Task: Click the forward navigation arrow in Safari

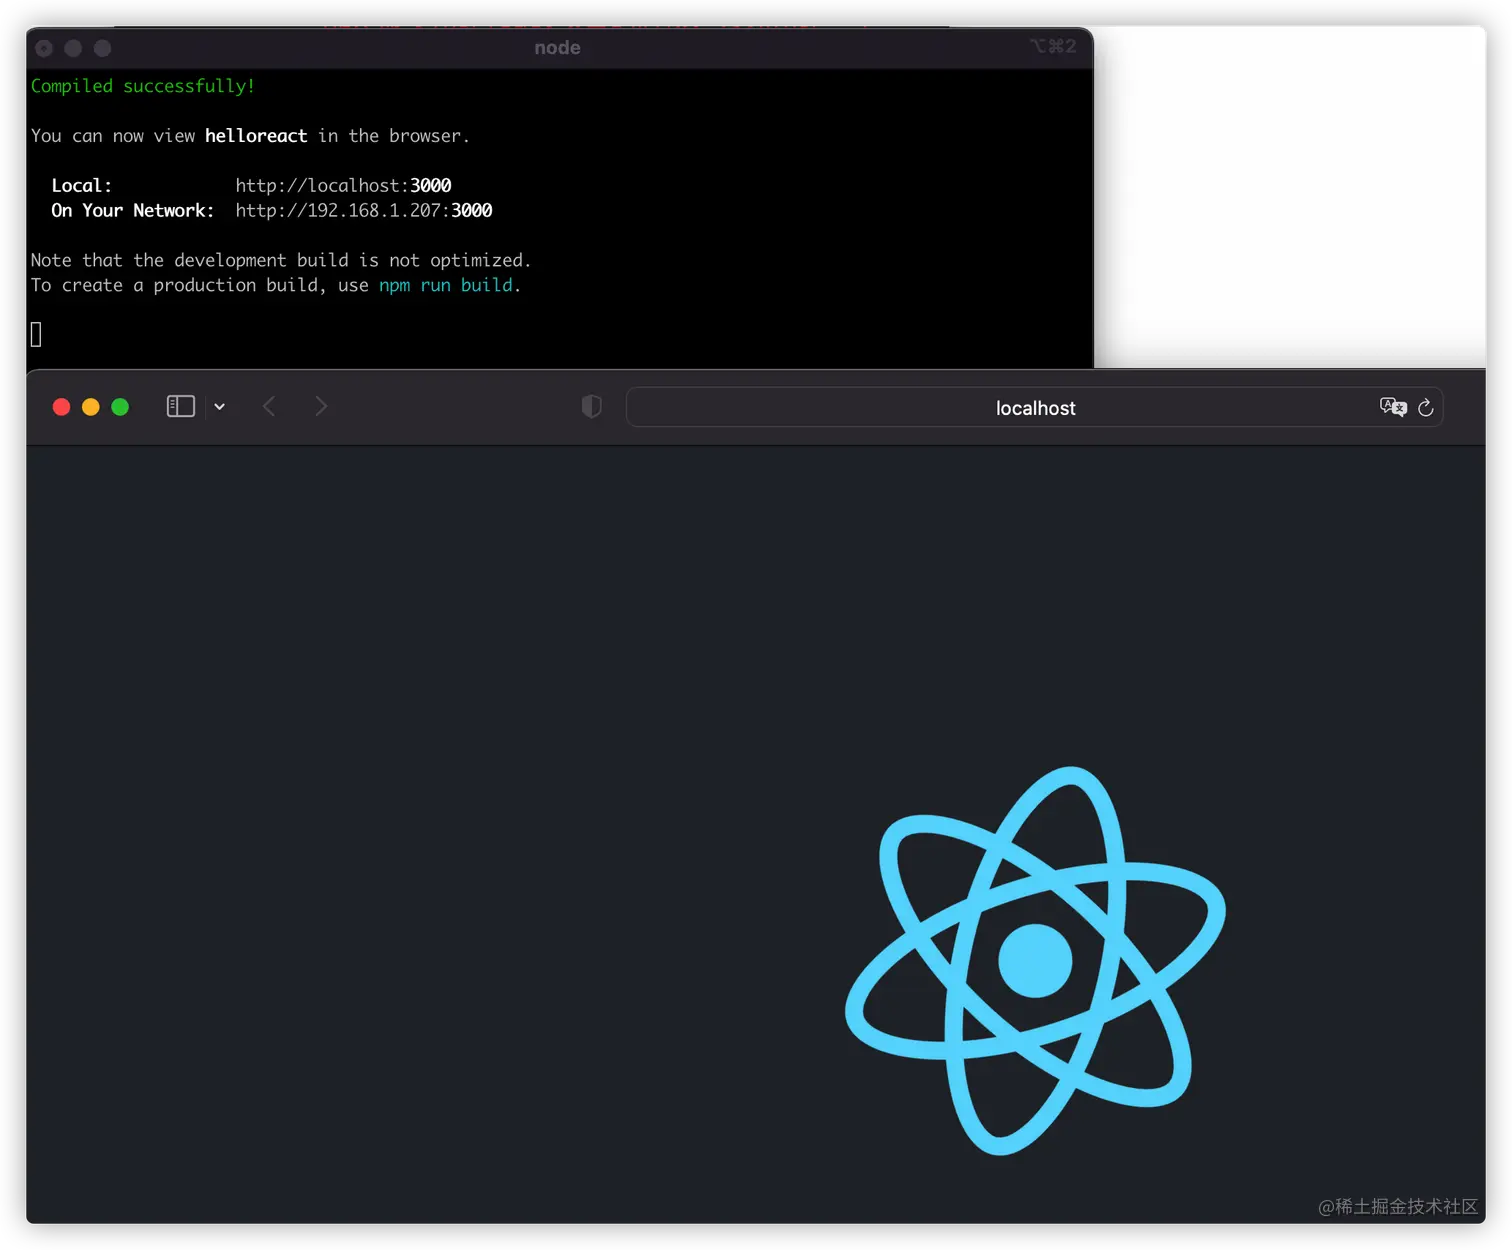Action: tap(320, 406)
